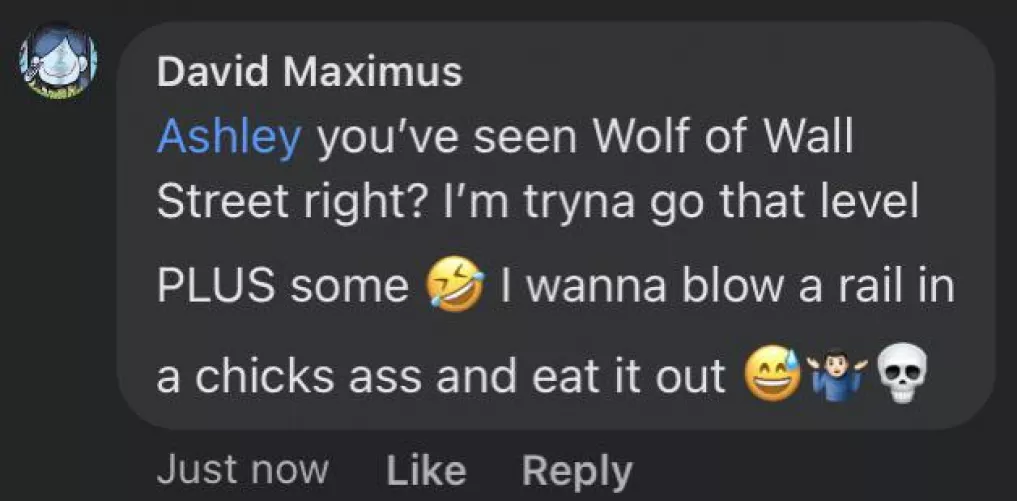Click the 'Just now' comment timestamp
Image resolution: width=1017 pixels, height=501 pixels.
pyautogui.click(x=243, y=469)
